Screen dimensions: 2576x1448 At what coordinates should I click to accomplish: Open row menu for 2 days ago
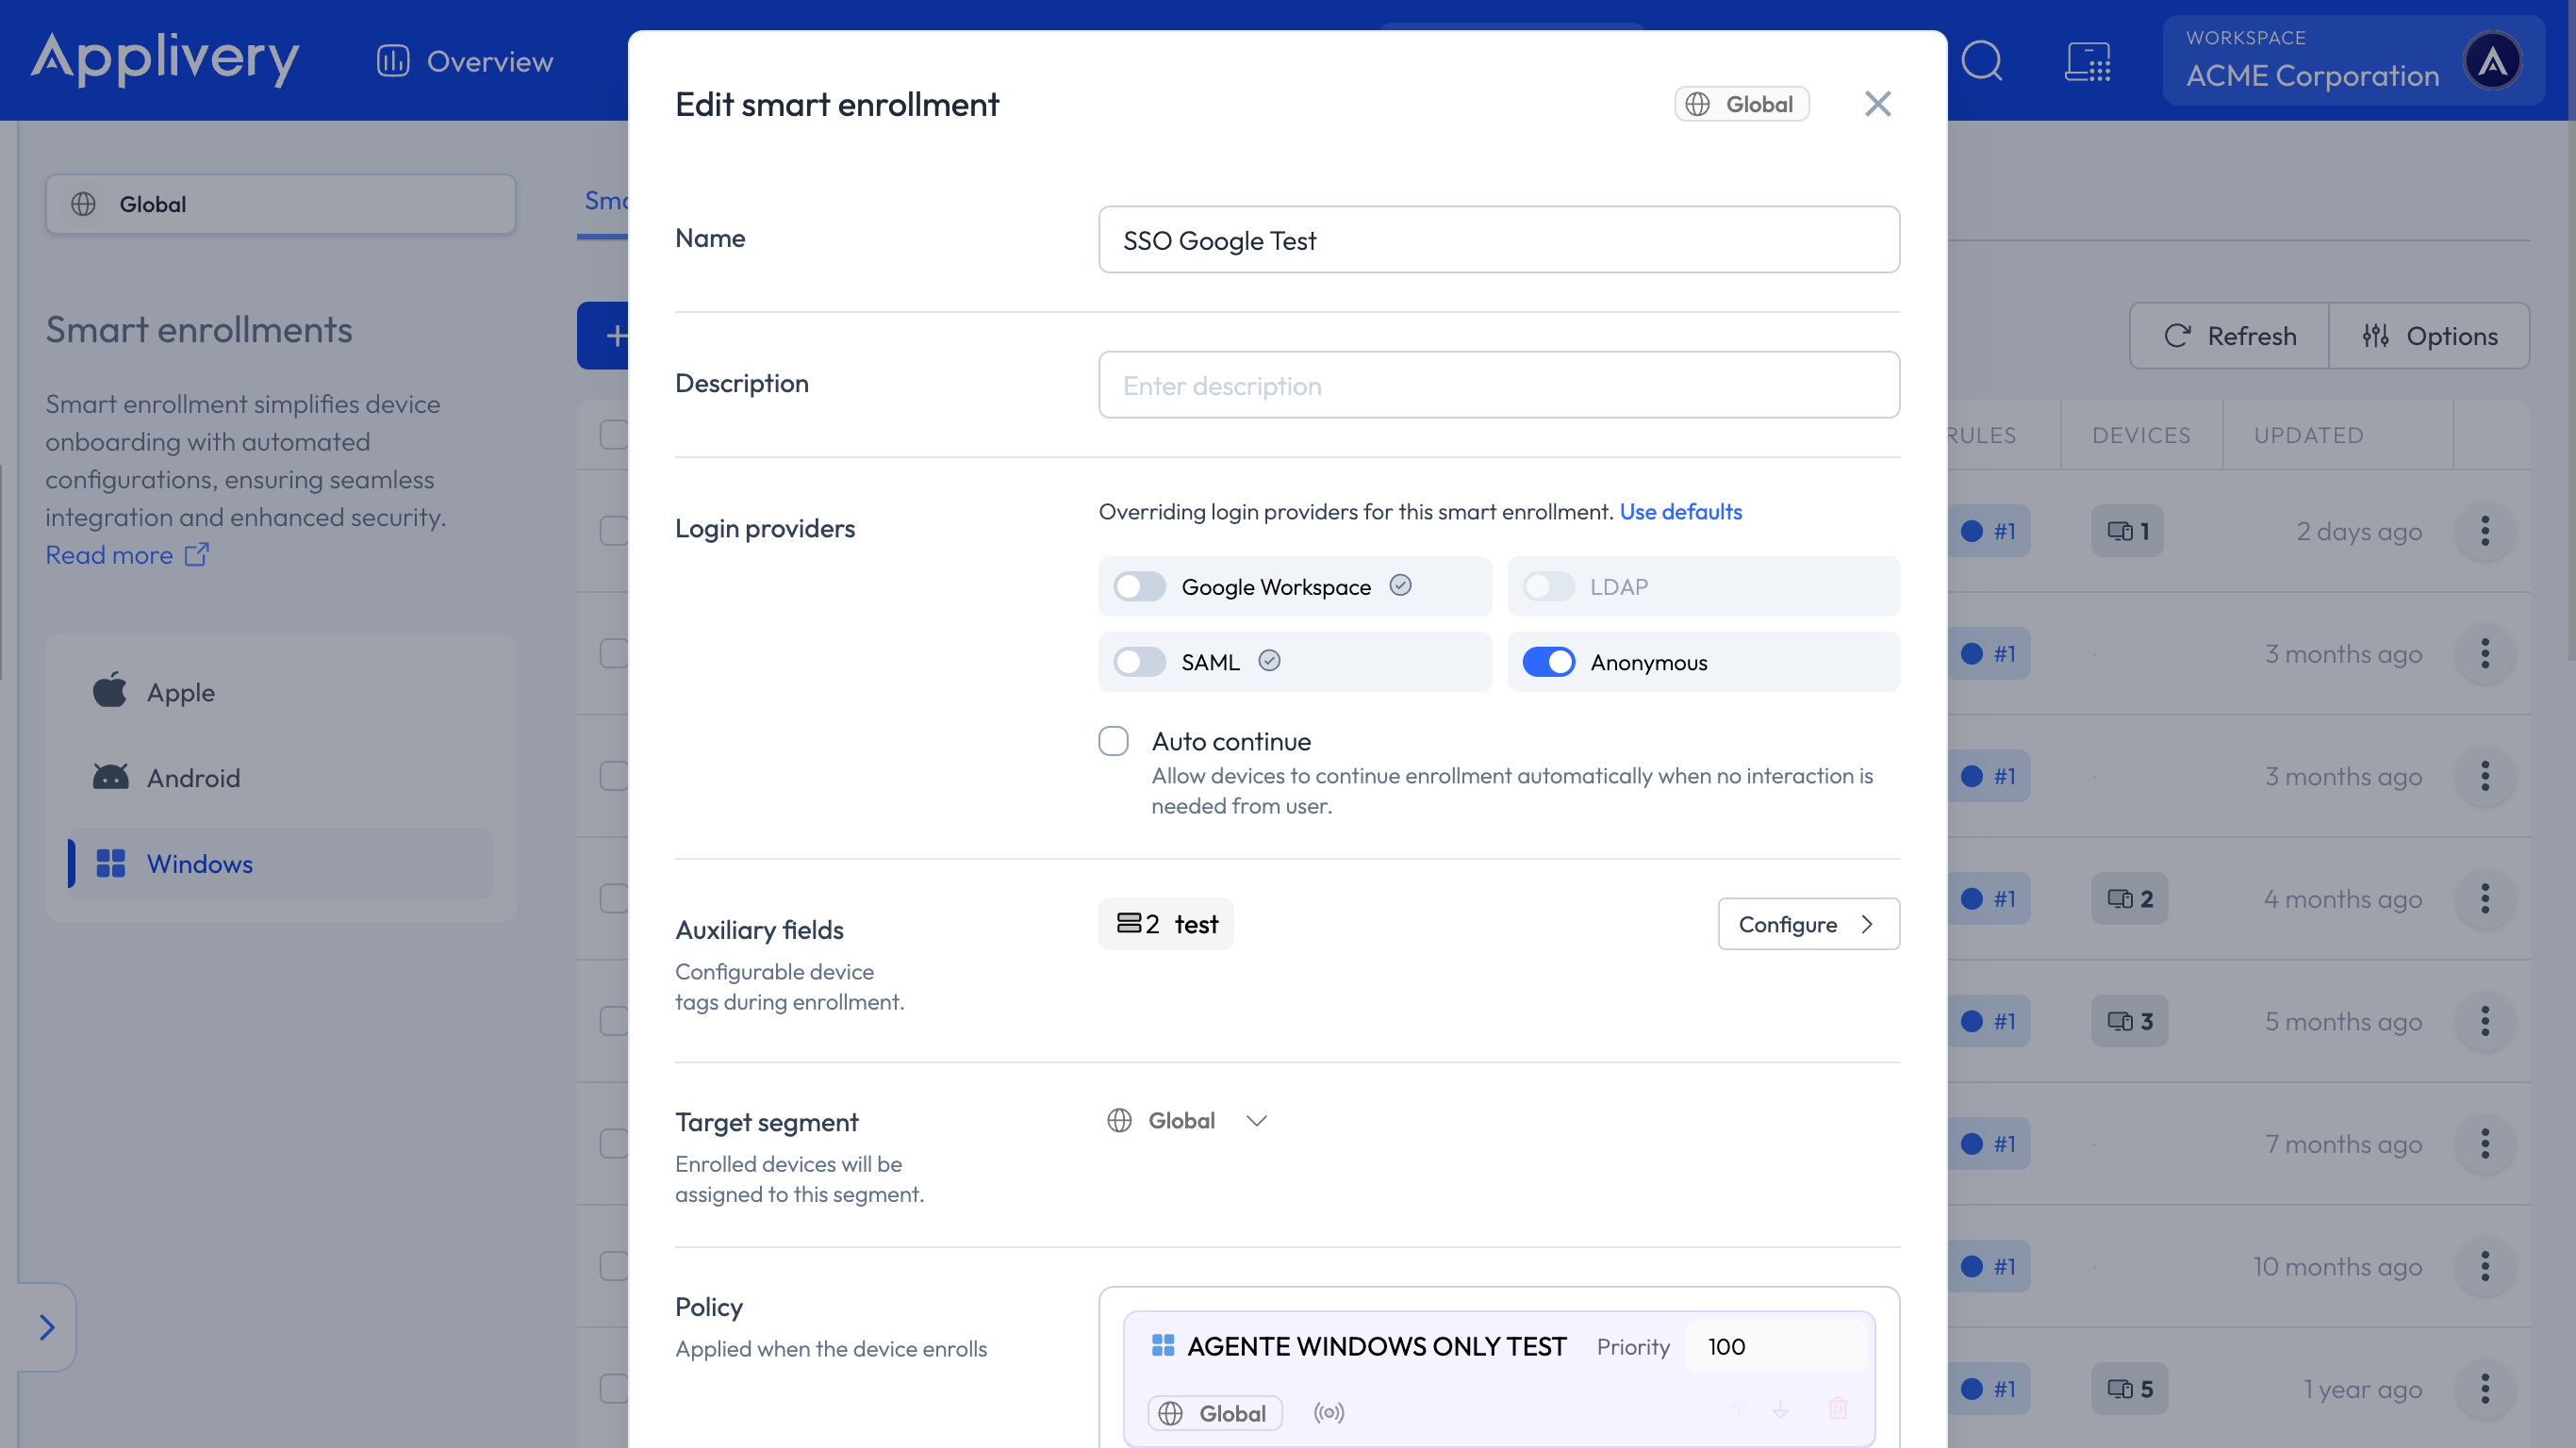(2484, 531)
